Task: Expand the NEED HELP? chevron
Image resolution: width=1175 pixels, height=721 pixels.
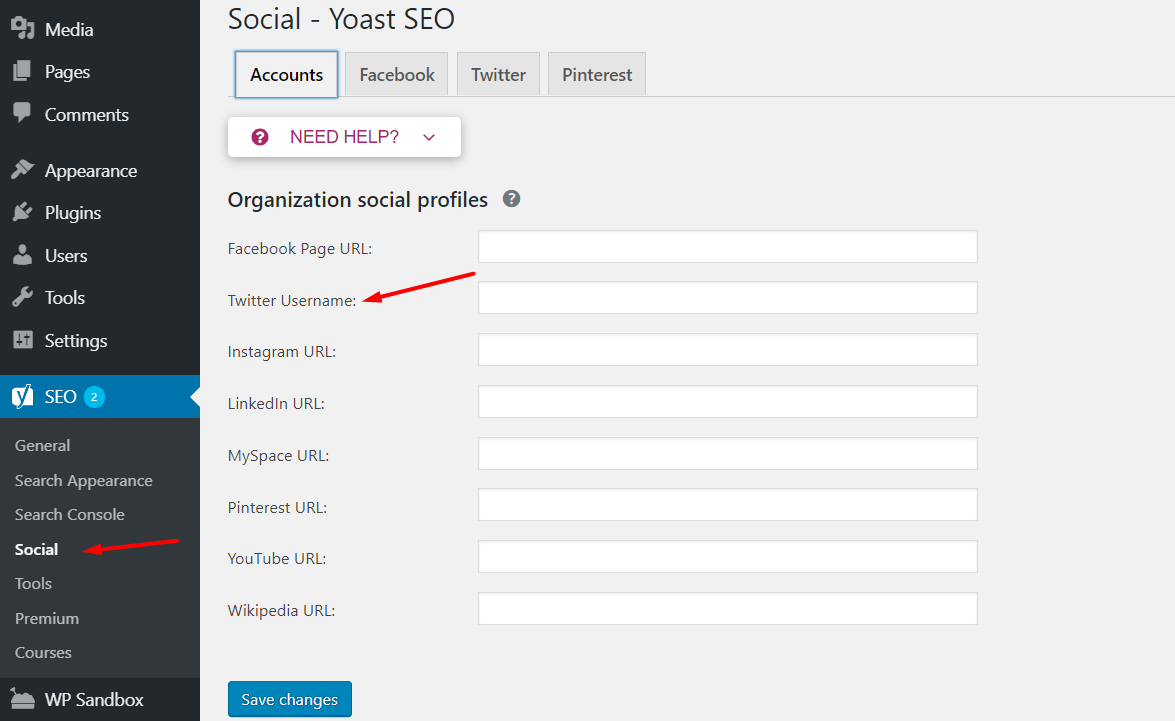Action: (429, 138)
